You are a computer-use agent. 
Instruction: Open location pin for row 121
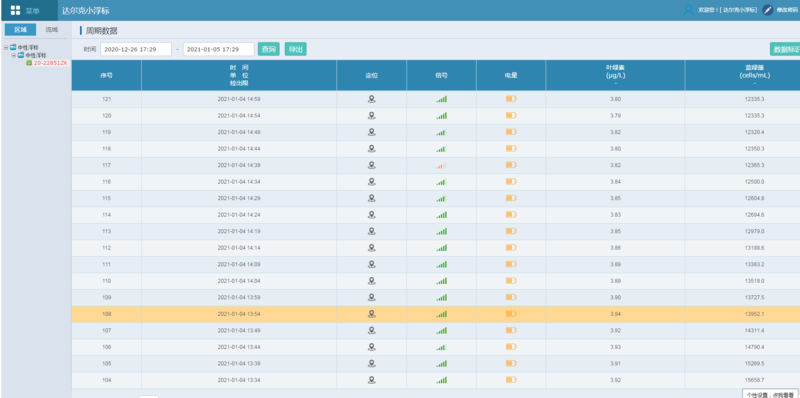pos(371,99)
